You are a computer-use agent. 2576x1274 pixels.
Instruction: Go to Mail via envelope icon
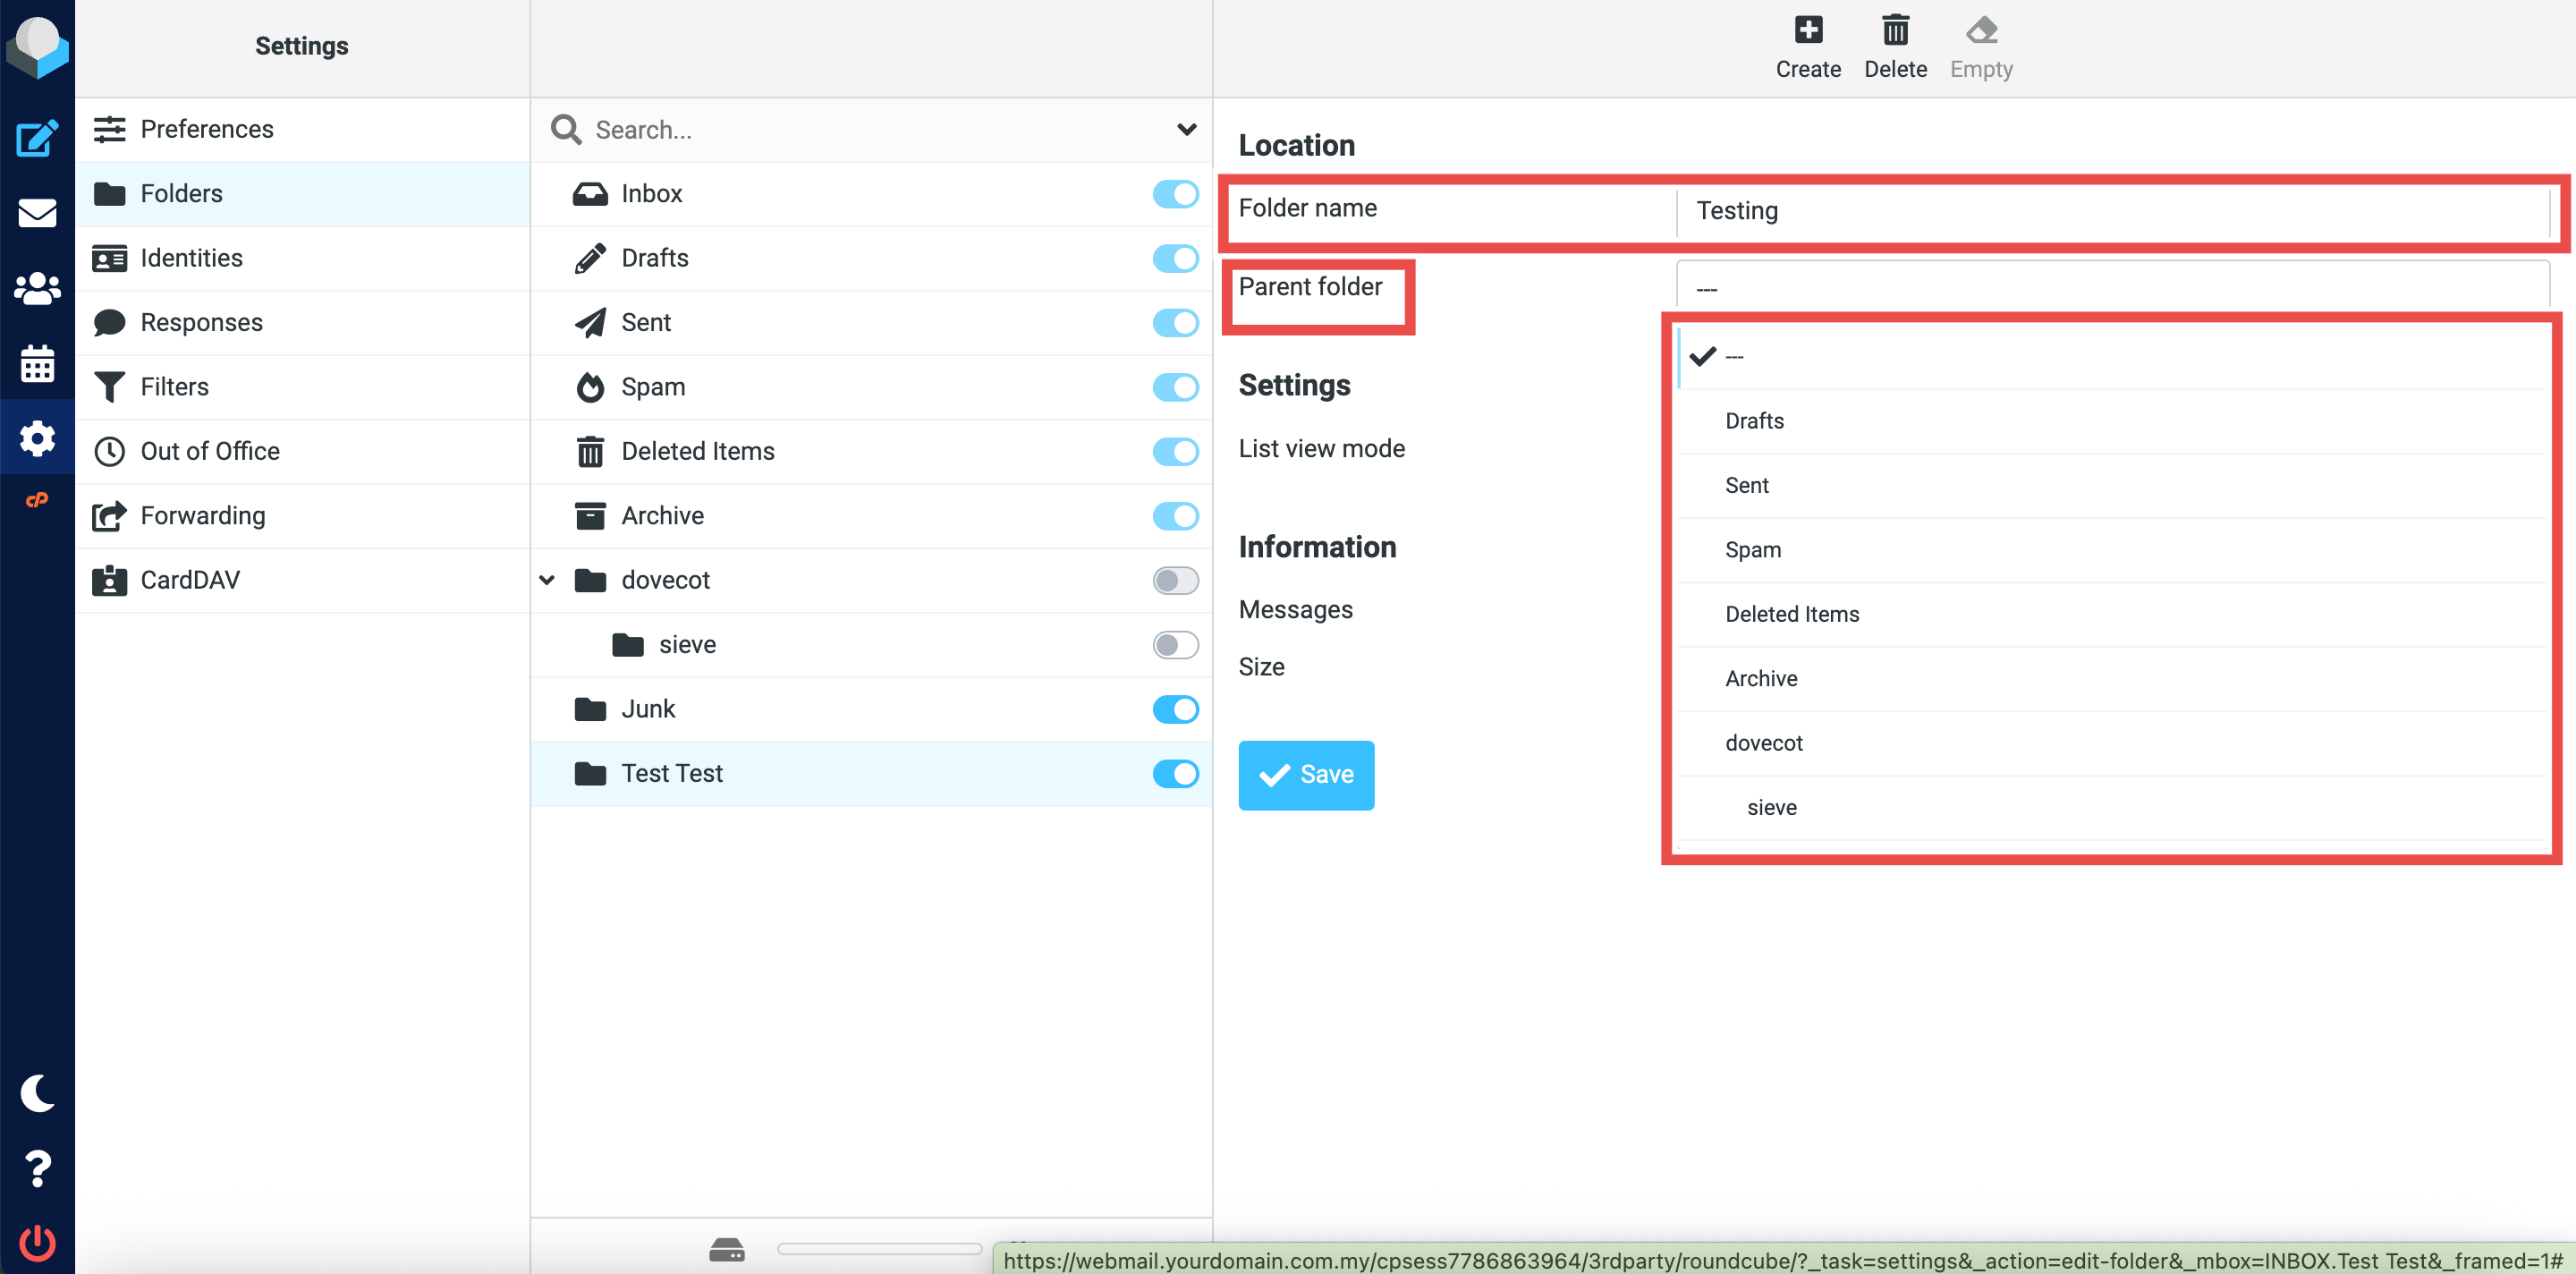pyautogui.click(x=37, y=213)
